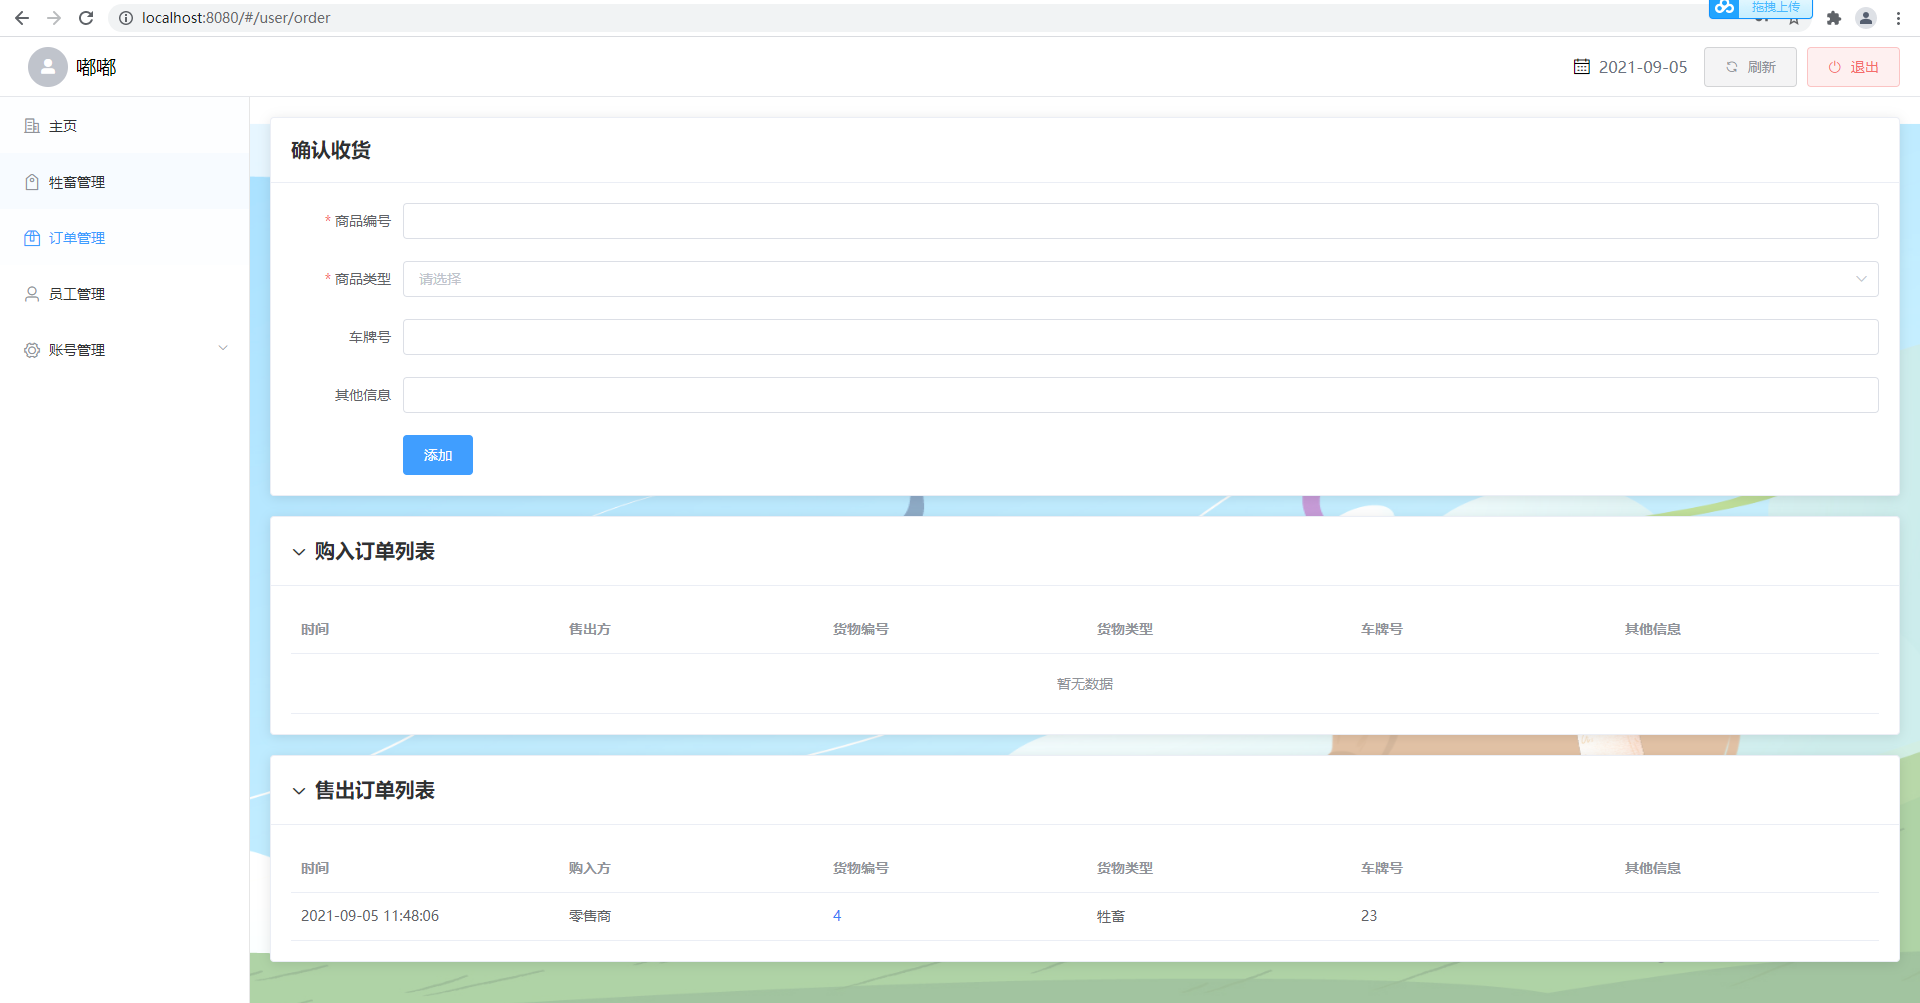Open the Chrome three-dot menu
This screenshot has height=1003, width=1920.
point(1898,18)
